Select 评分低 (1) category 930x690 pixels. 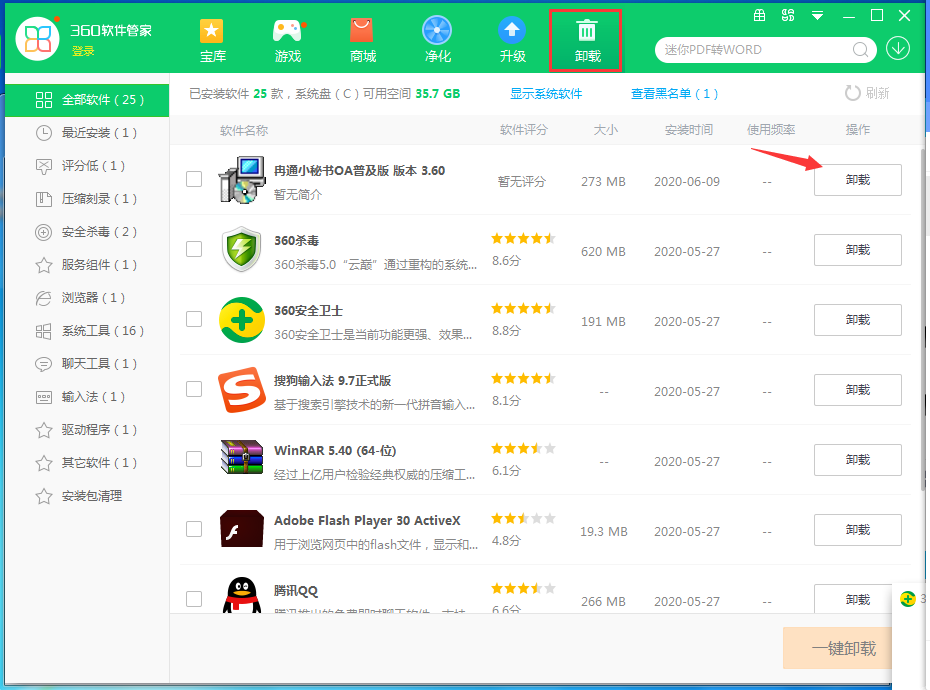pos(87,166)
